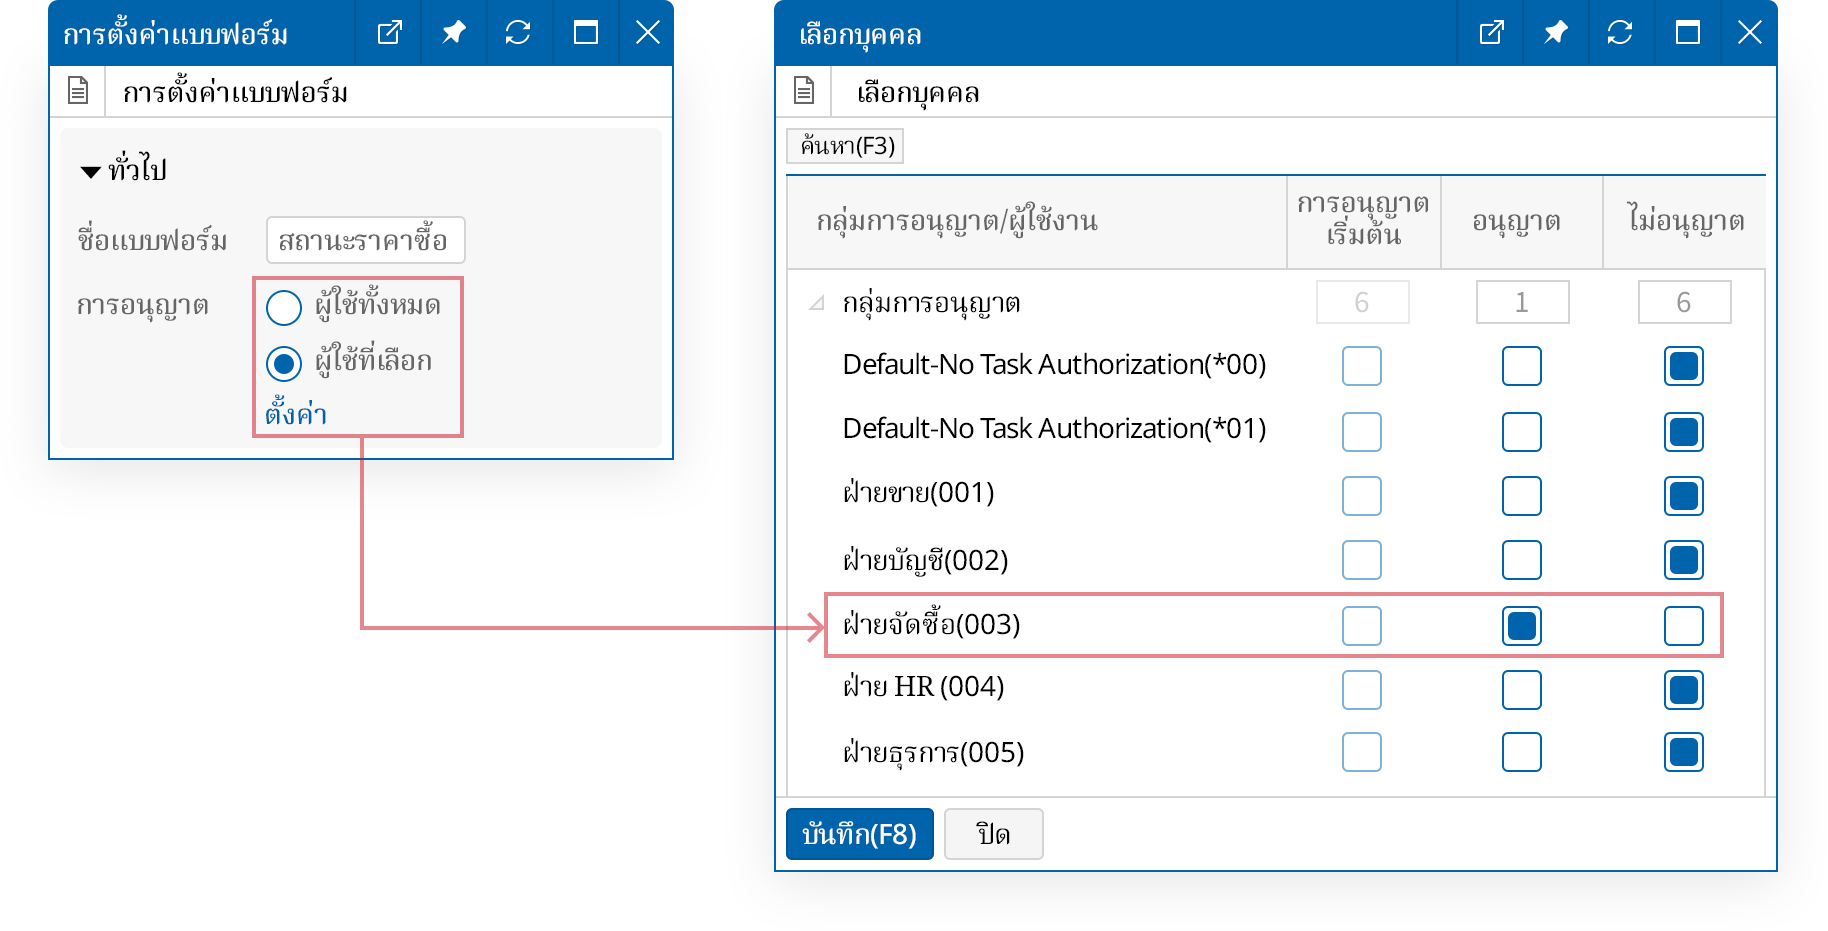1828x931 pixels.
Task: Collapse the กลุ่มการอนุญาต tree group
Action: point(817,303)
